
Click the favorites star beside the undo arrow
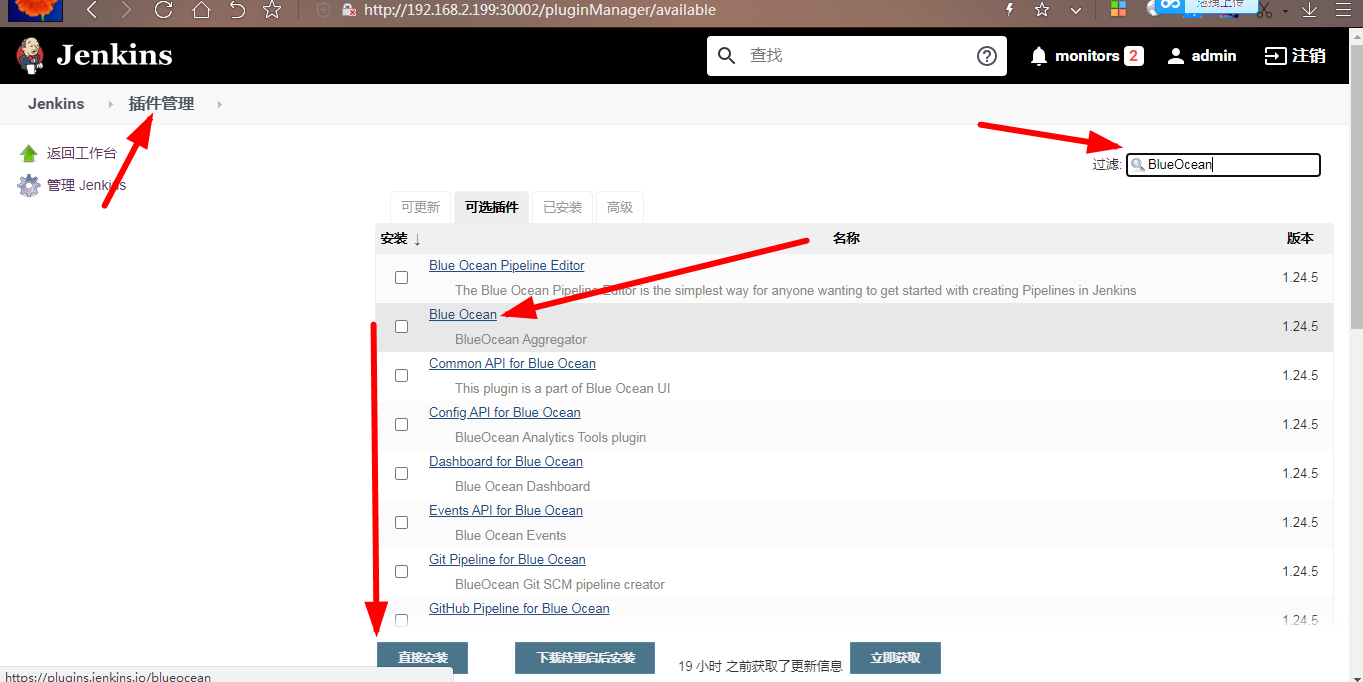coord(271,10)
